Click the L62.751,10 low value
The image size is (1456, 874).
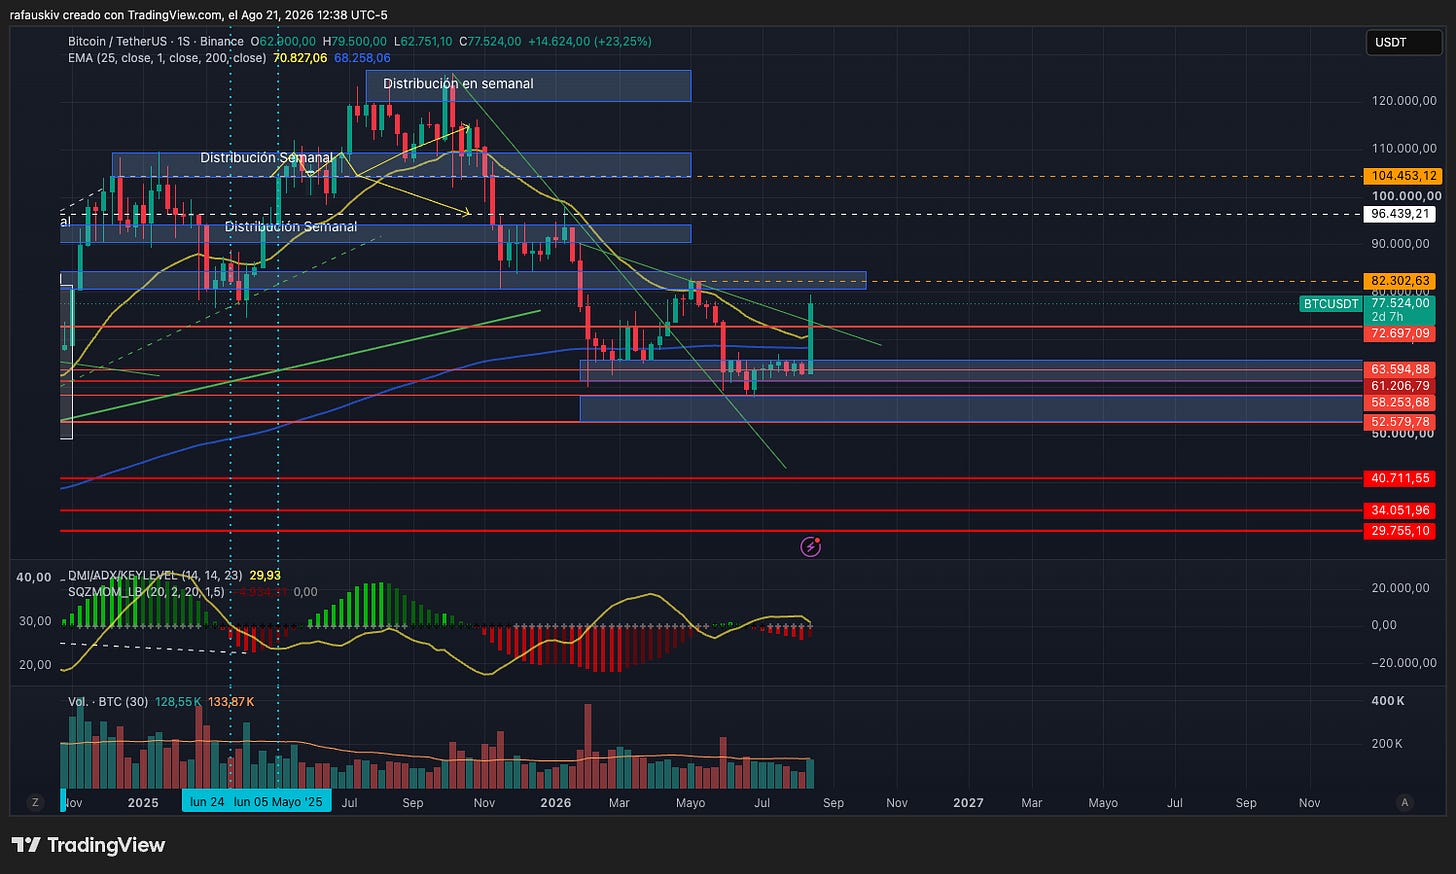point(424,42)
